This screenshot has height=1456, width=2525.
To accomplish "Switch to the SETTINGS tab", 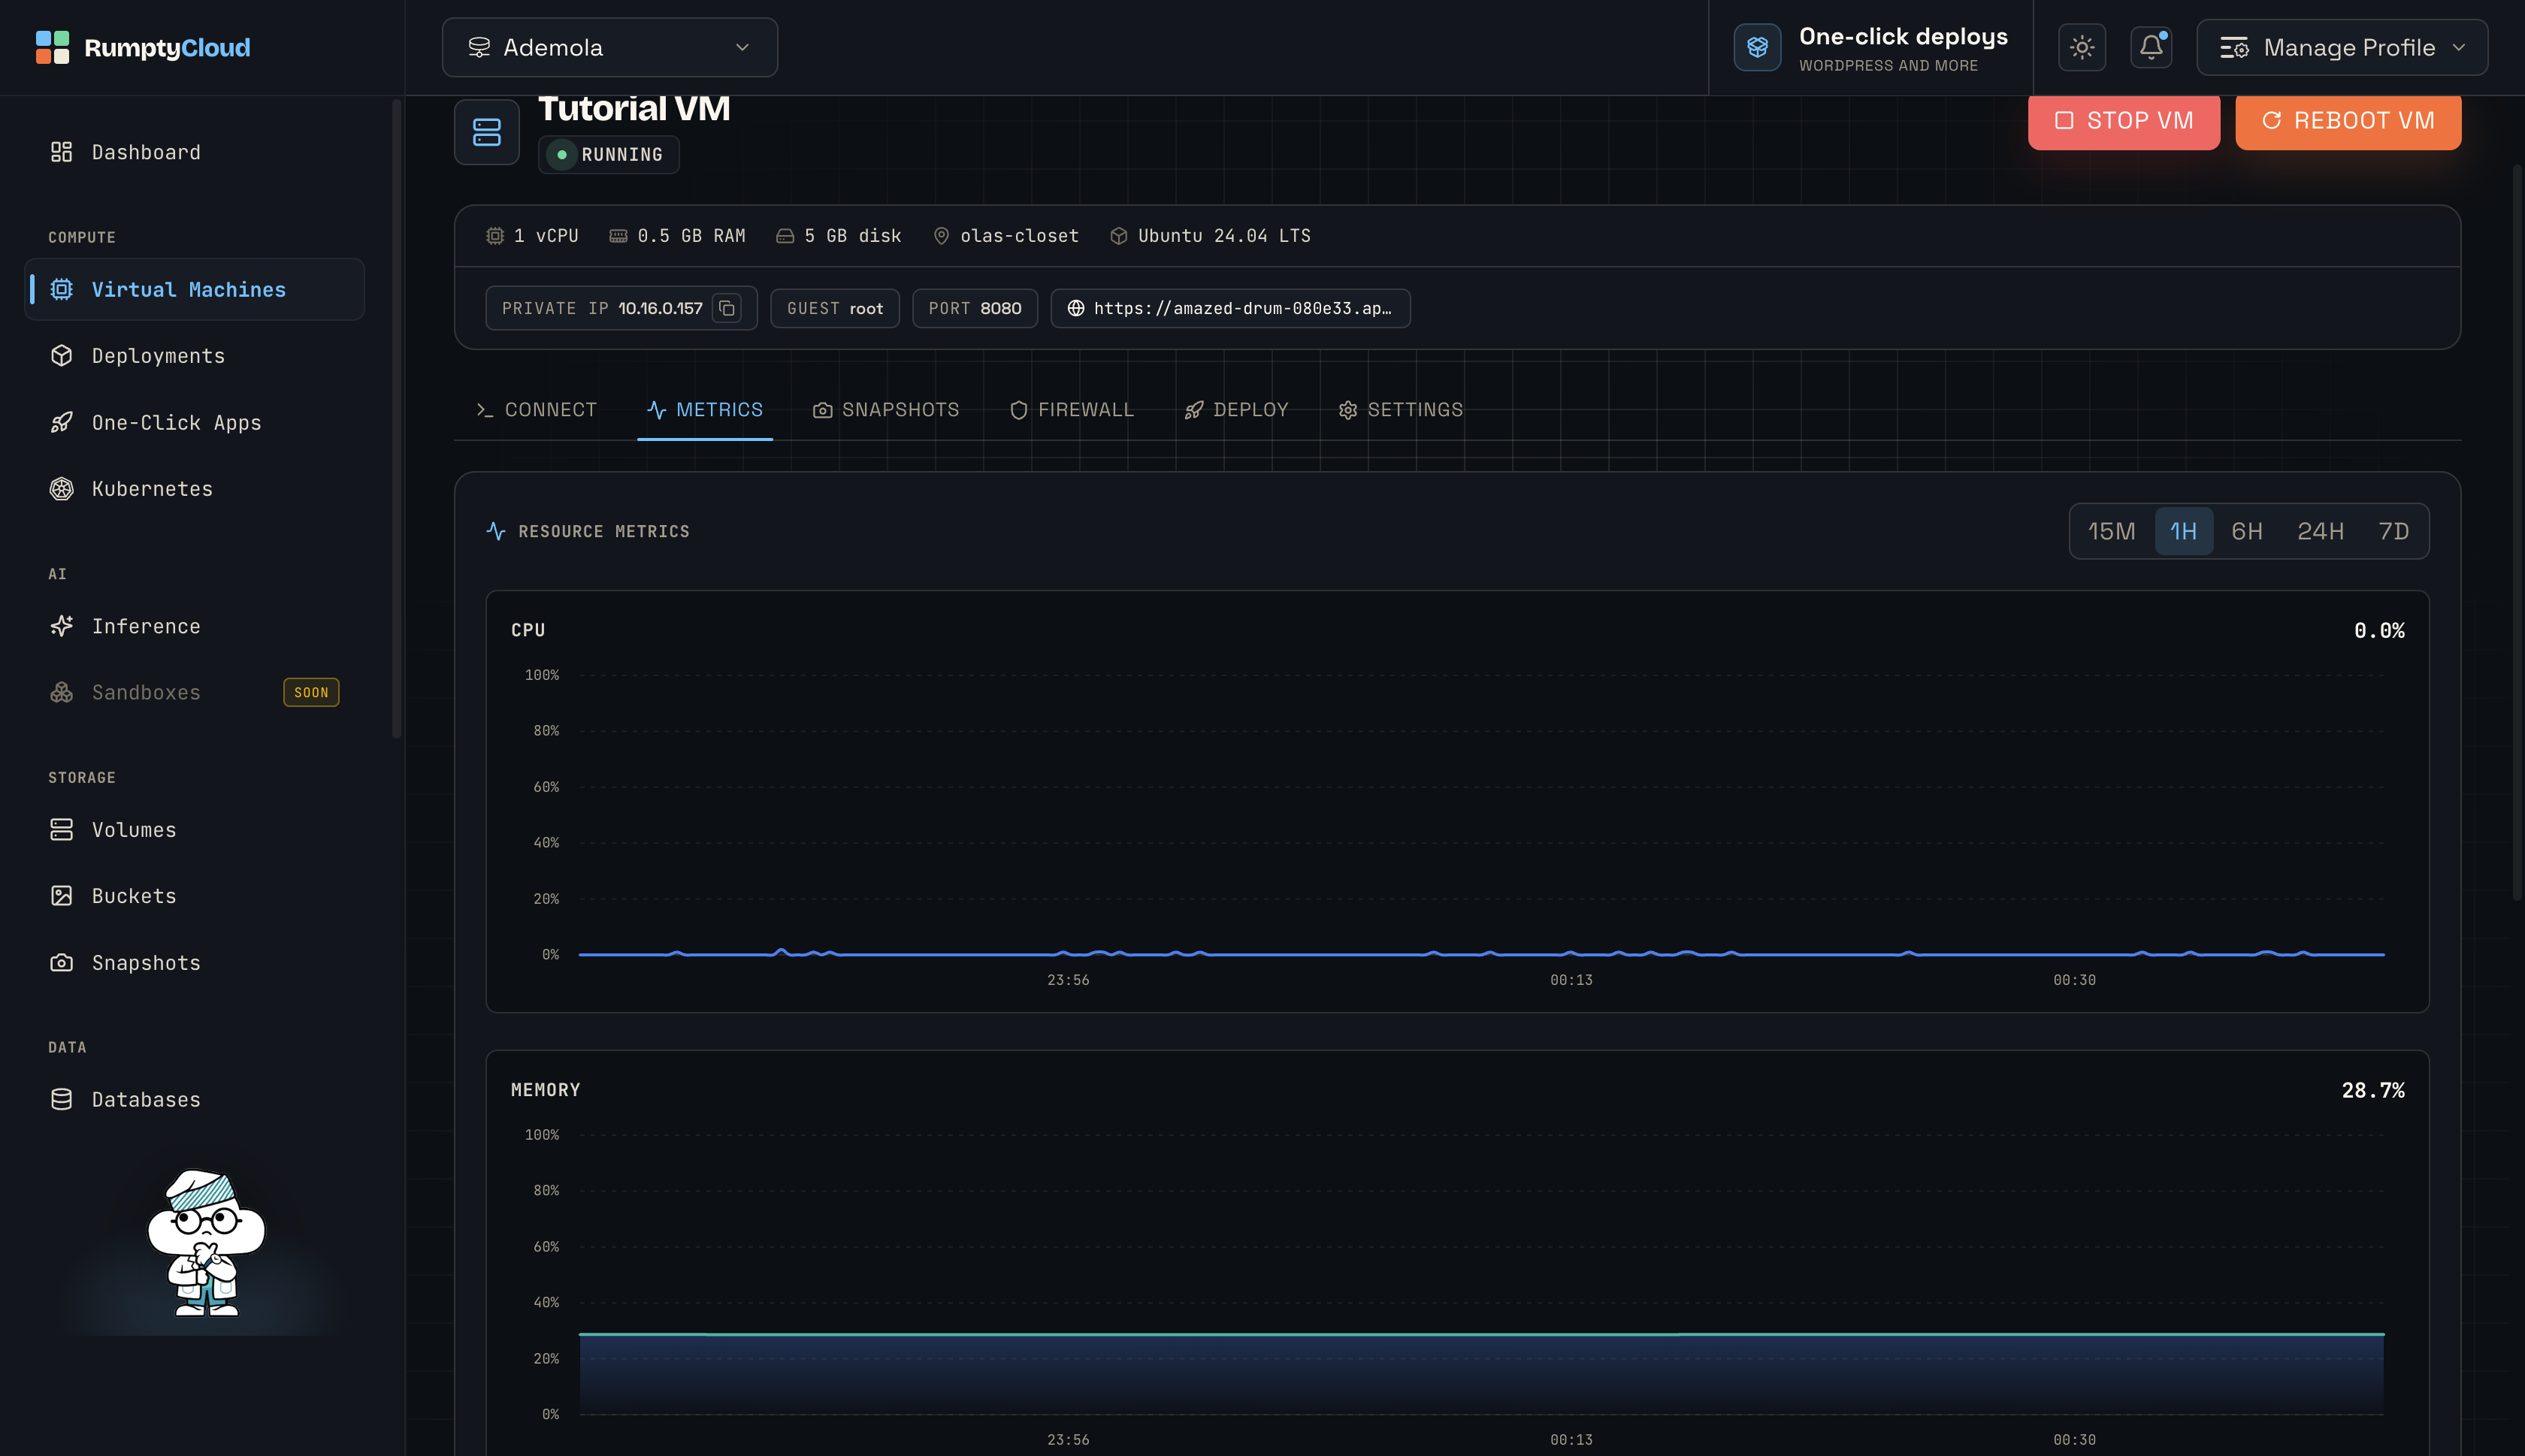I will pyautogui.click(x=1400, y=410).
